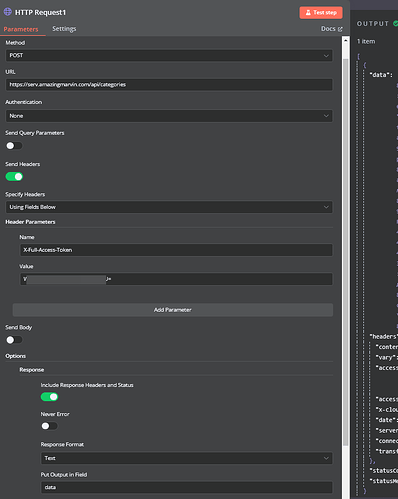Expand the Authentication dropdown set to None
The height and width of the screenshot is (499, 398).
tap(169, 116)
